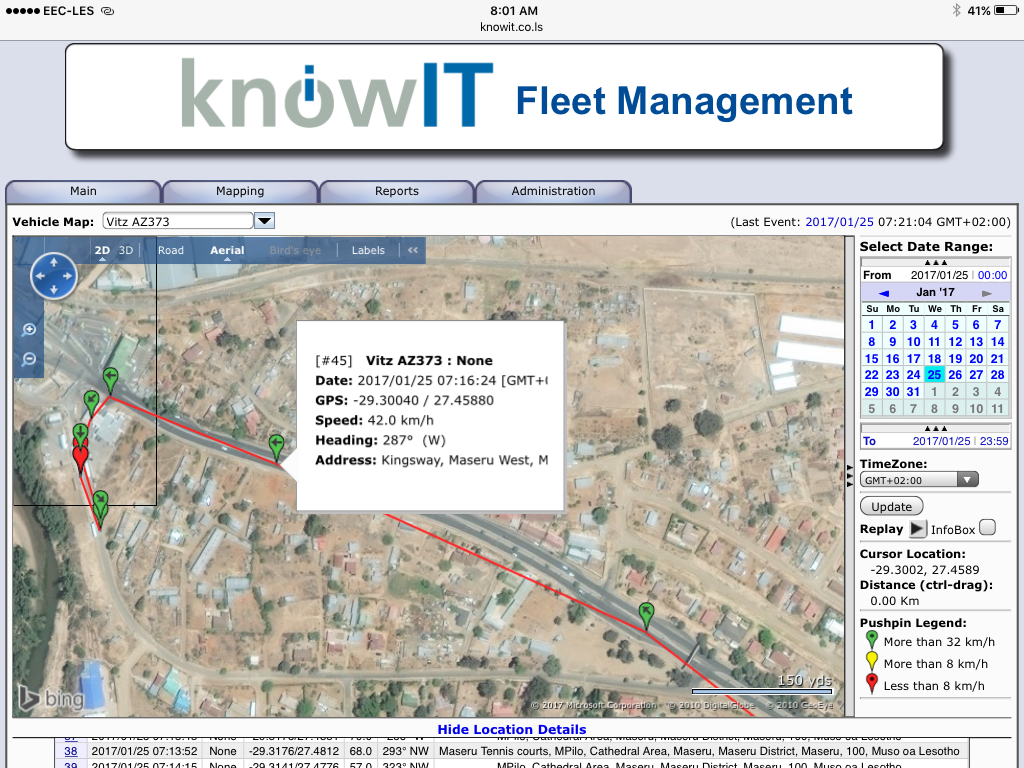Click the green More than 32 km/h legend pin
This screenshot has width=1024, height=768.
click(871, 641)
